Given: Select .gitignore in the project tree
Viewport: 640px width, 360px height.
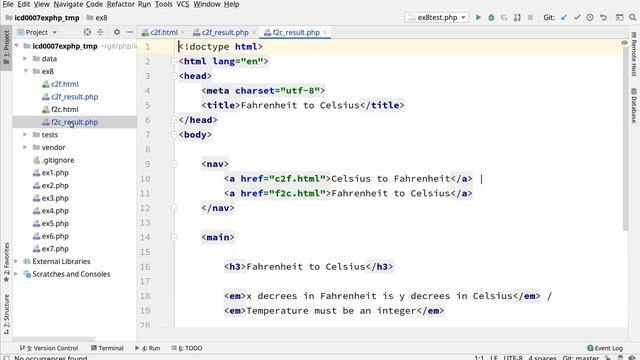Looking at the screenshot, I should pyautogui.click(x=58, y=160).
